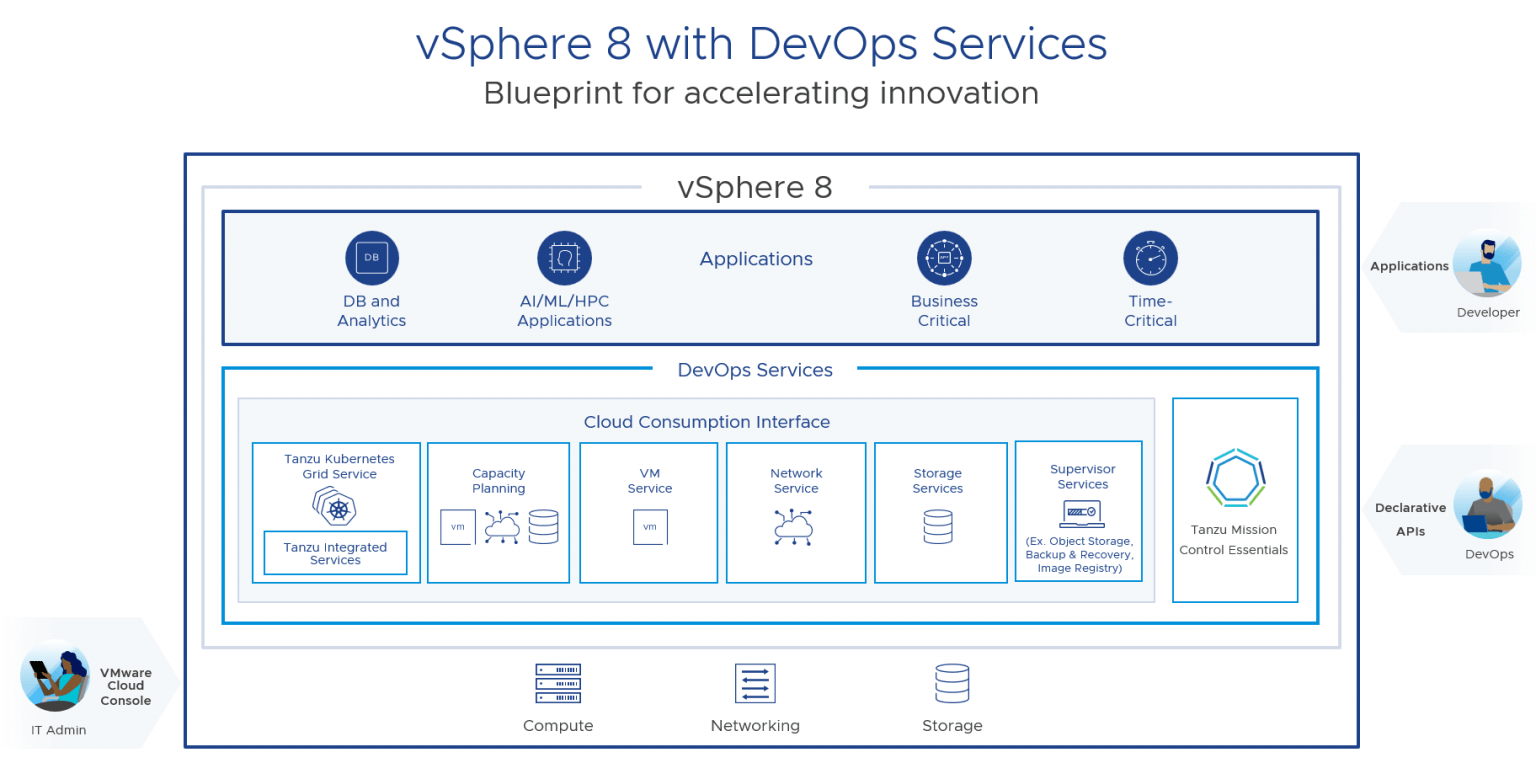Click the VMware Cloud Console label
1536x763 pixels.
tap(126, 687)
